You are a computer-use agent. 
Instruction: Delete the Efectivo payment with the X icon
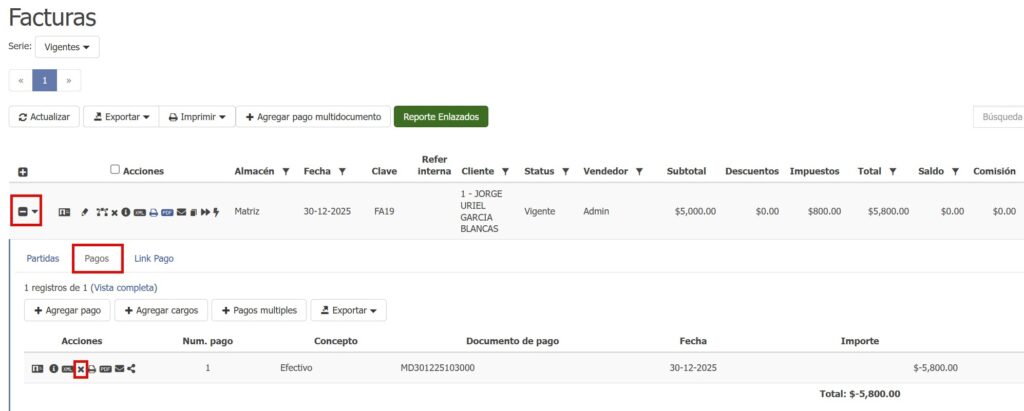coord(81,368)
